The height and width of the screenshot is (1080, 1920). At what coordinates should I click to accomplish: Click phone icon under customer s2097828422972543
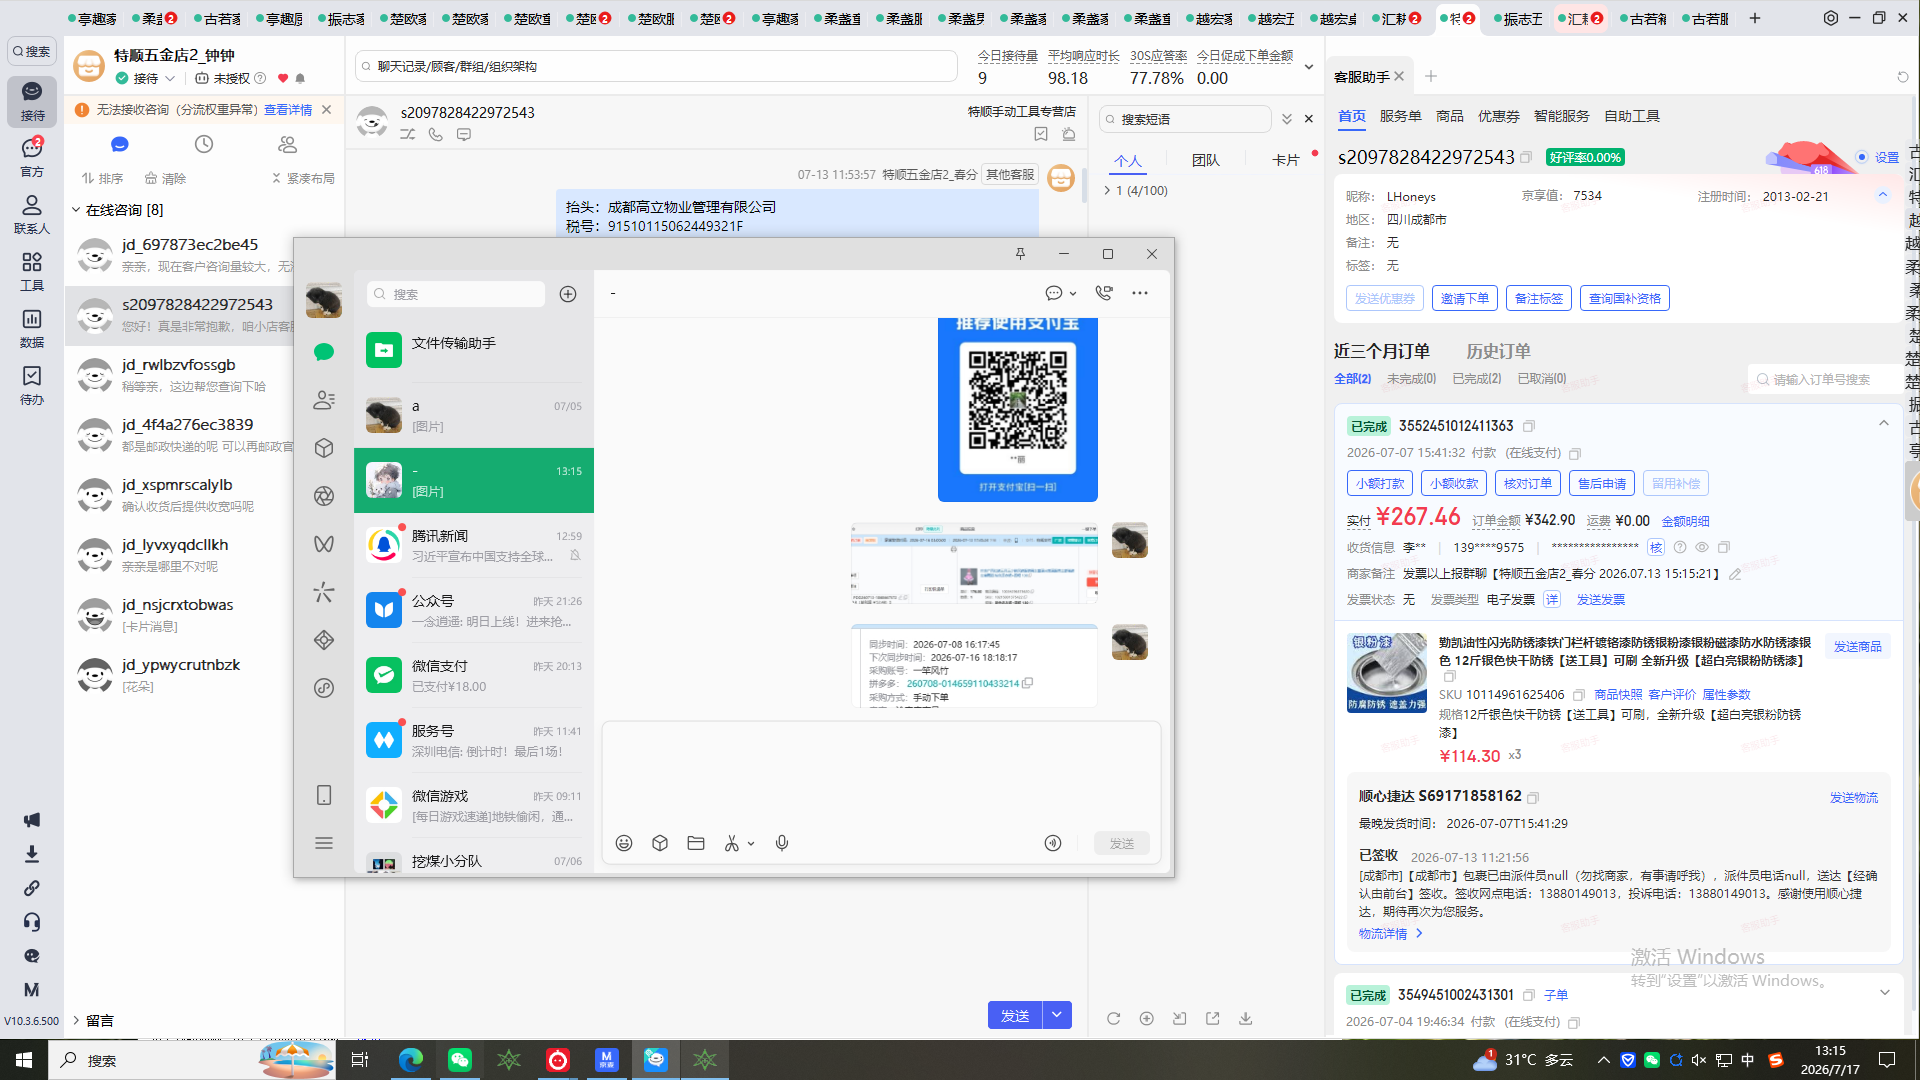click(436, 134)
